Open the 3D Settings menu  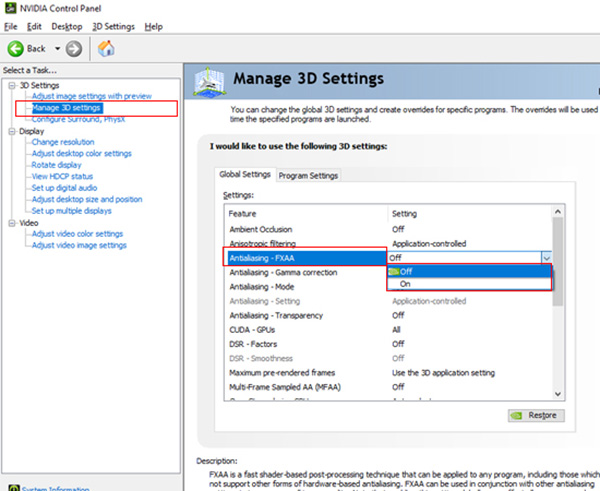pyautogui.click(x=113, y=26)
